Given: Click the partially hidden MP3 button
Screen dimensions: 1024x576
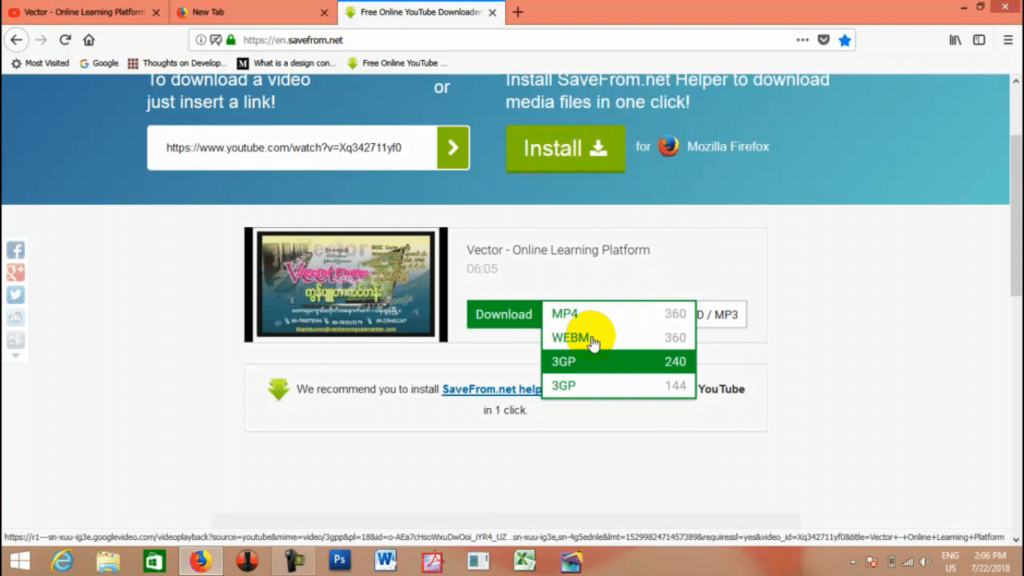Looking at the screenshot, I should click(721, 315).
